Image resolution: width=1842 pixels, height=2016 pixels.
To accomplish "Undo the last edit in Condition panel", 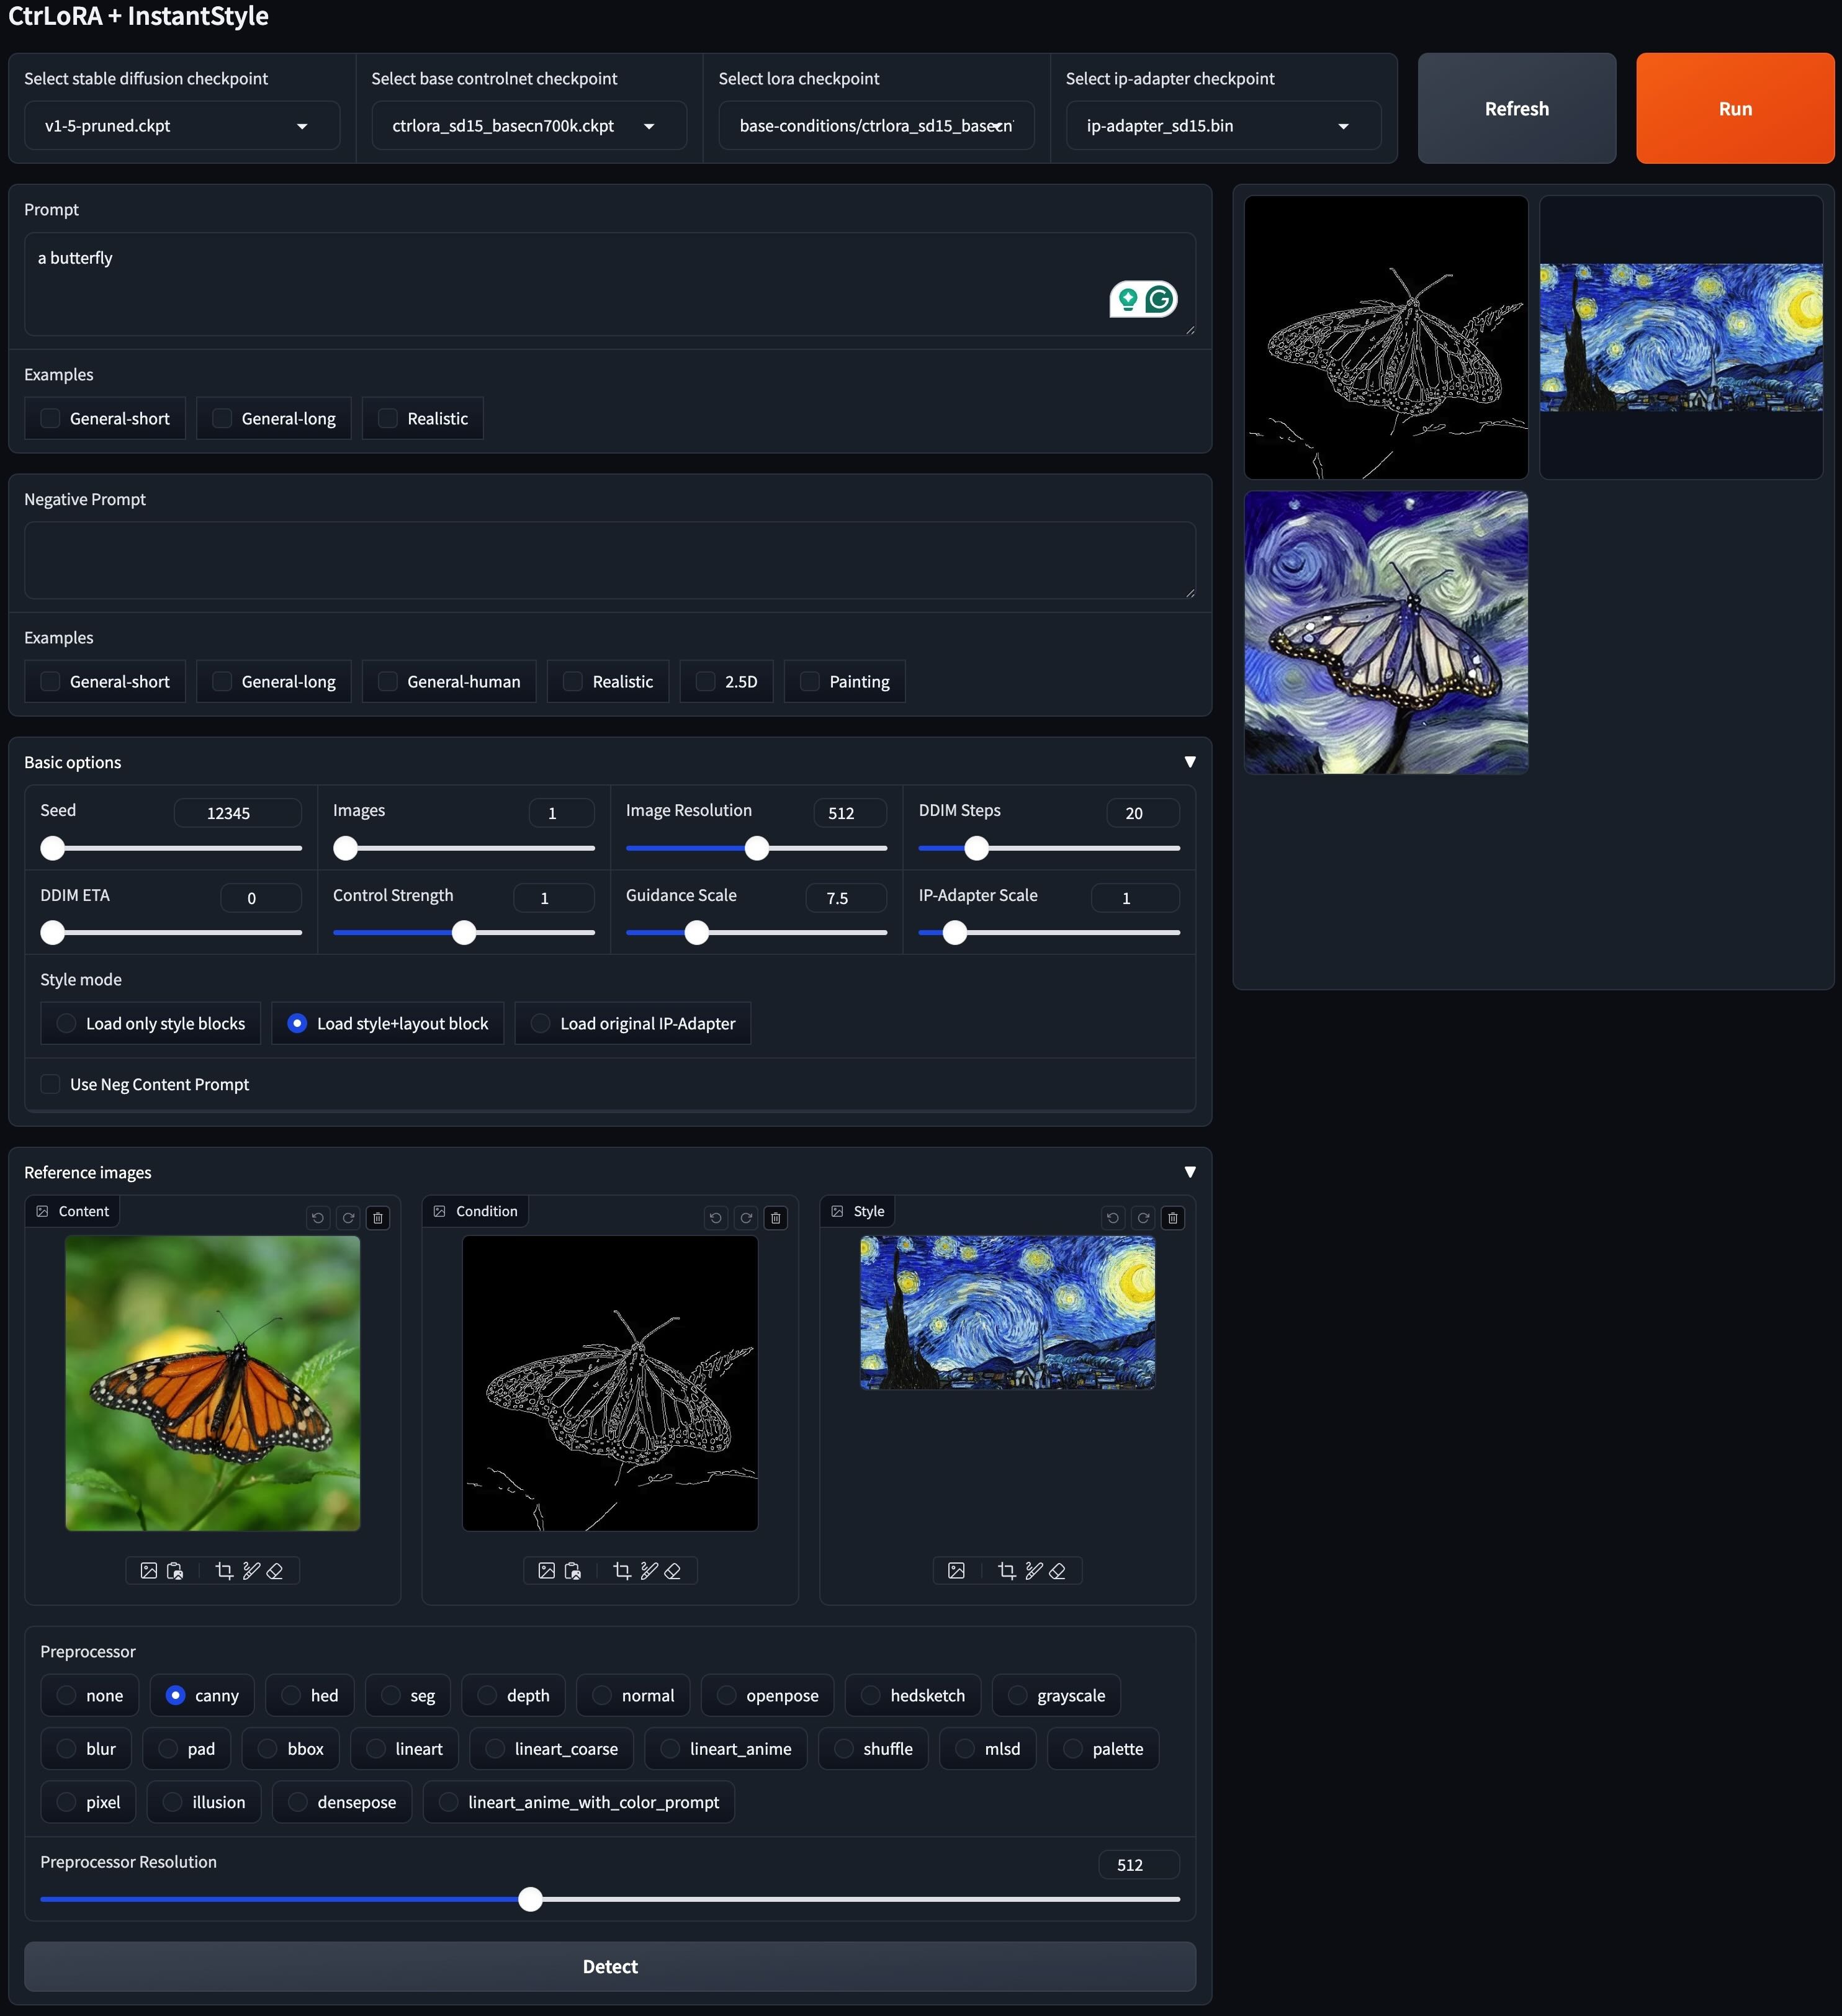I will [715, 1218].
